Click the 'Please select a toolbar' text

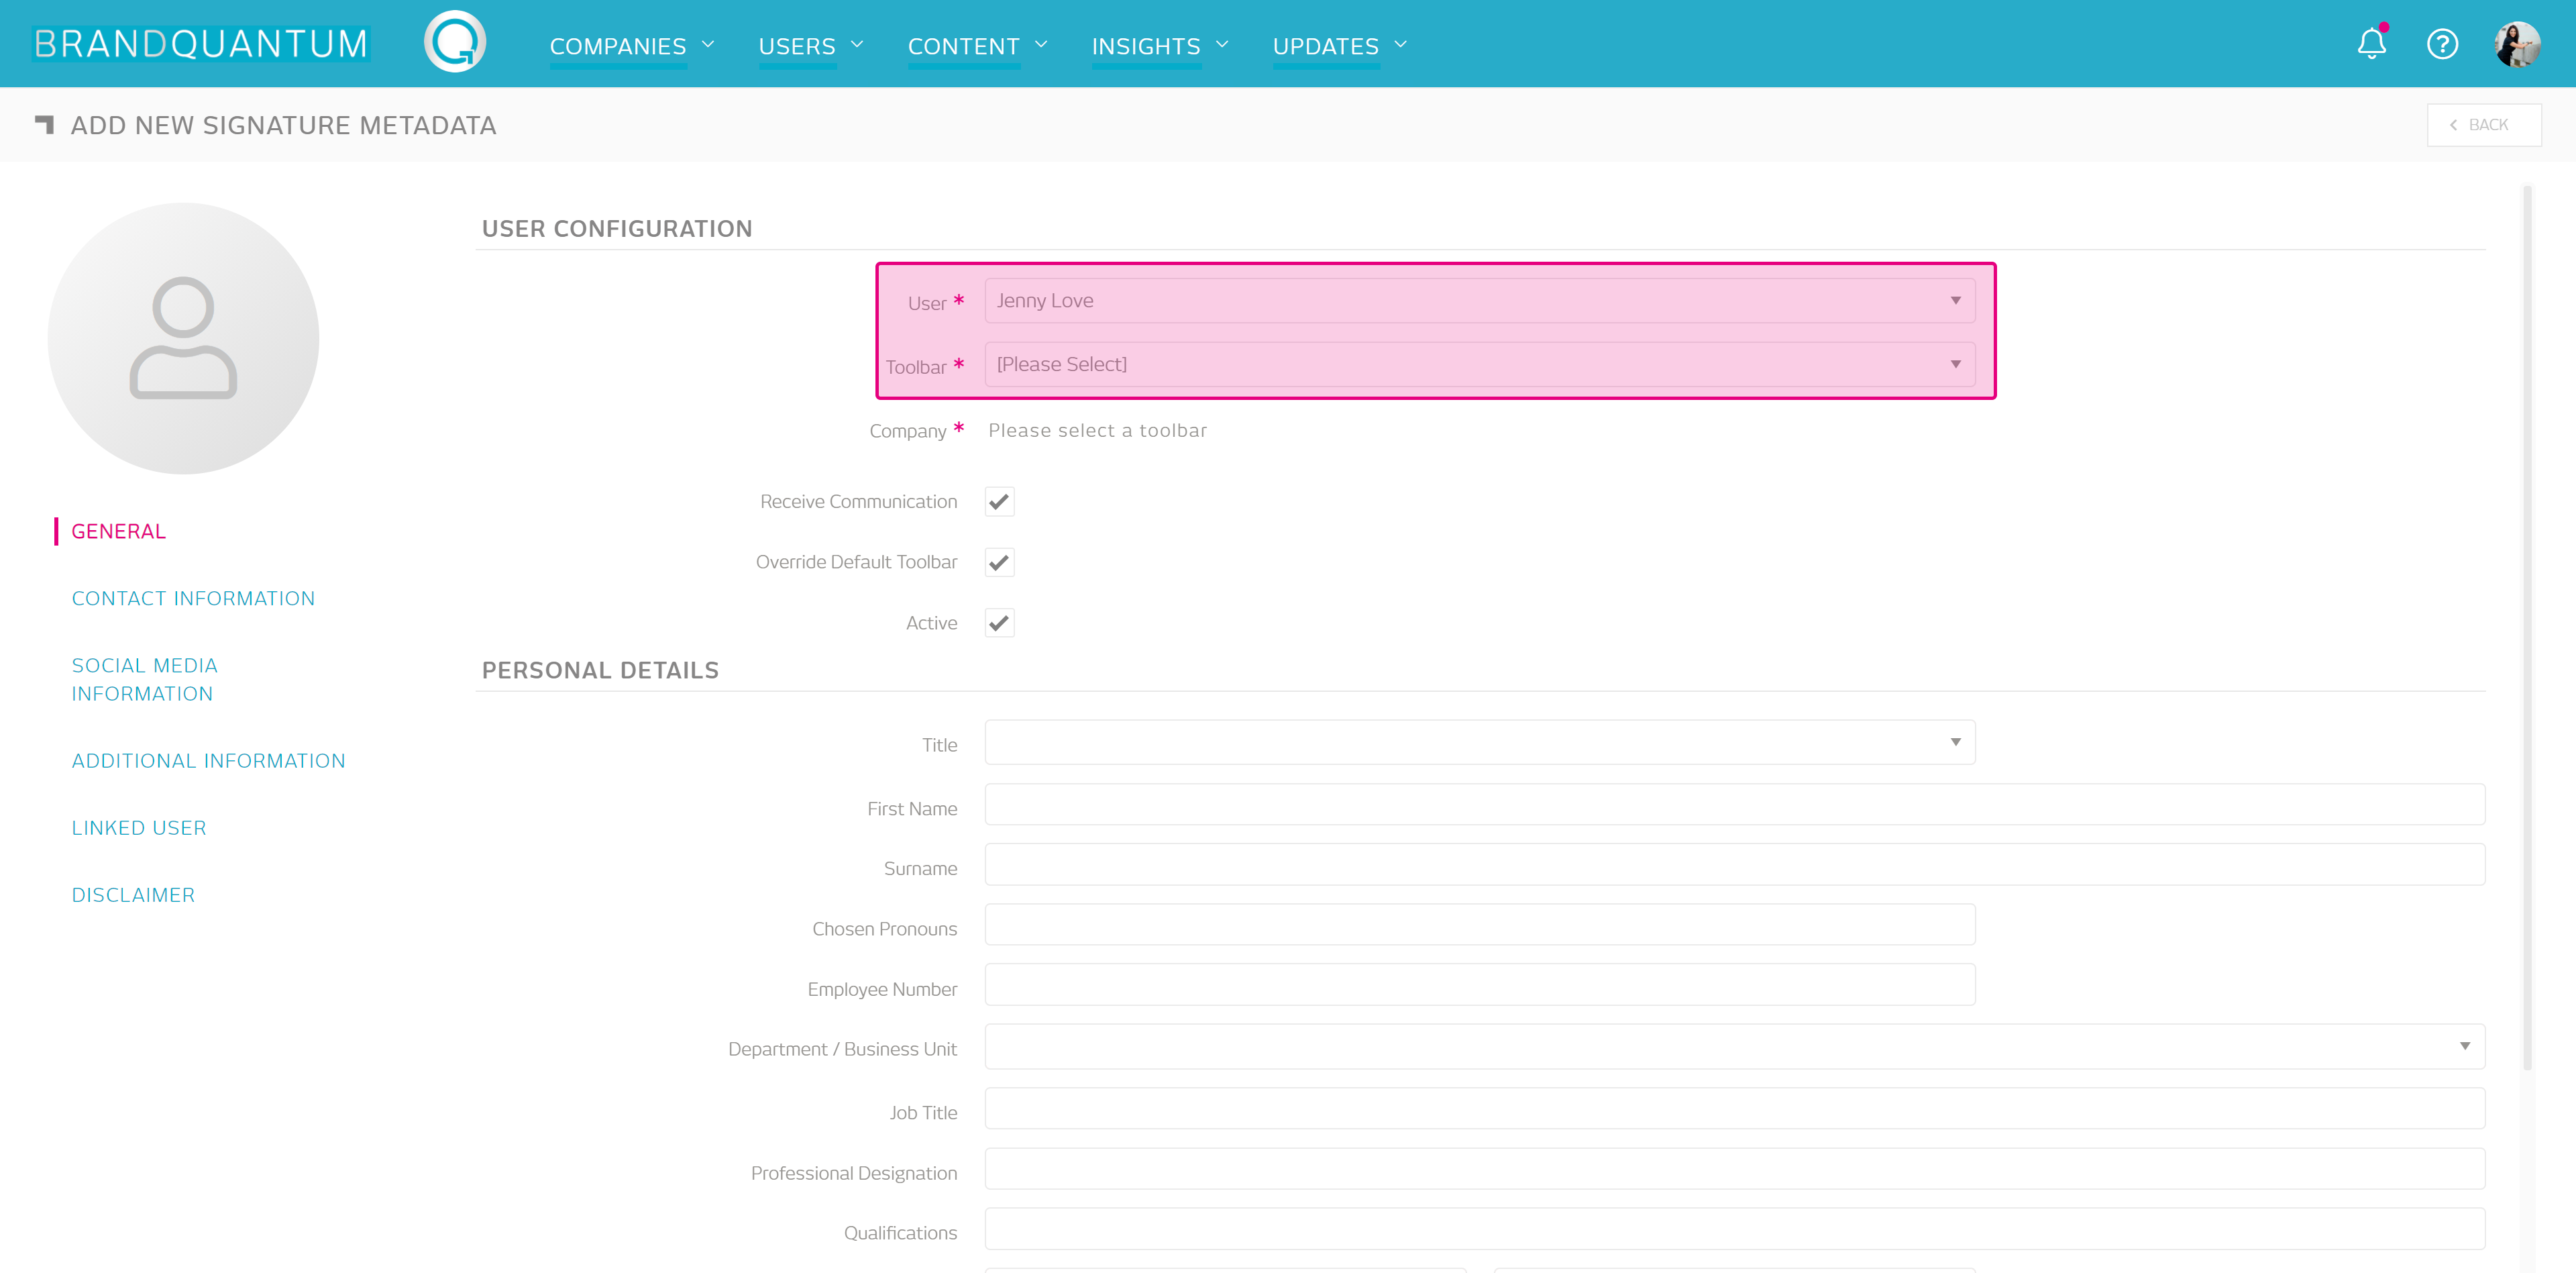click(1097, 430)
